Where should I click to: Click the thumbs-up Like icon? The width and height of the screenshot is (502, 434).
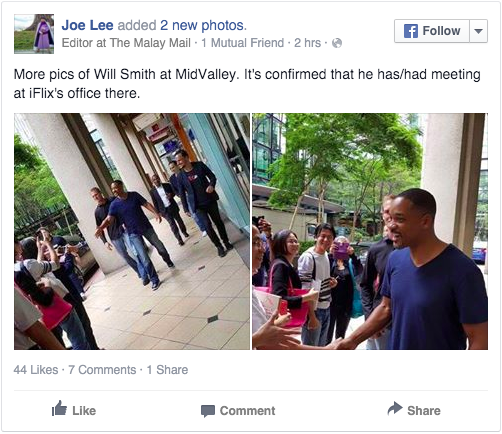point(59,408)
